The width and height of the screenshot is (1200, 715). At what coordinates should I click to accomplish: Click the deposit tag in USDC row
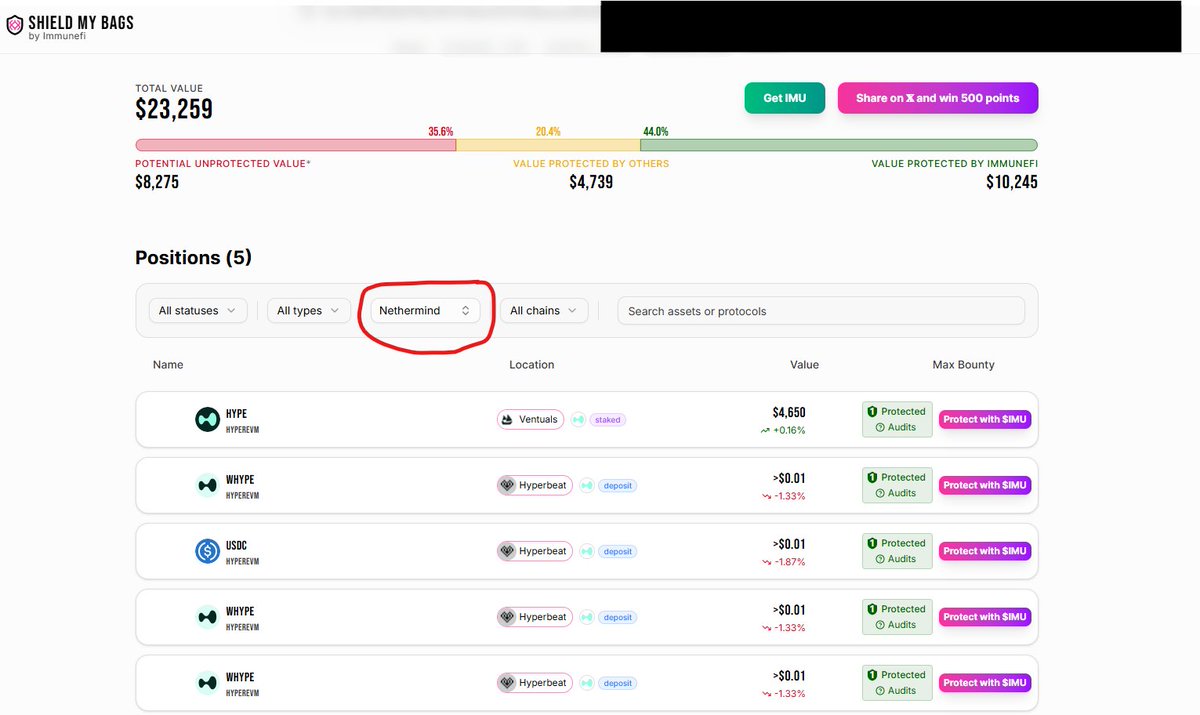coord(618,551)
